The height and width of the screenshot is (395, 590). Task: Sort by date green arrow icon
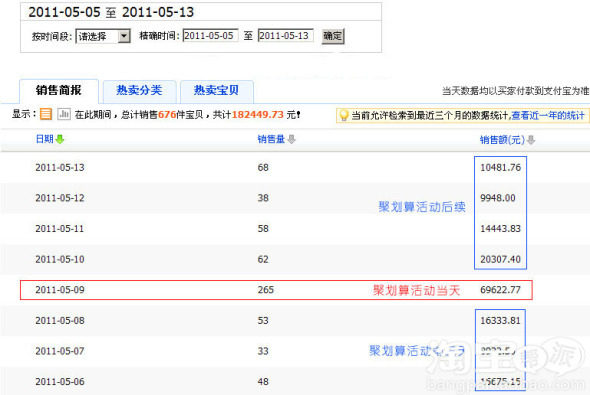[59, 140]
